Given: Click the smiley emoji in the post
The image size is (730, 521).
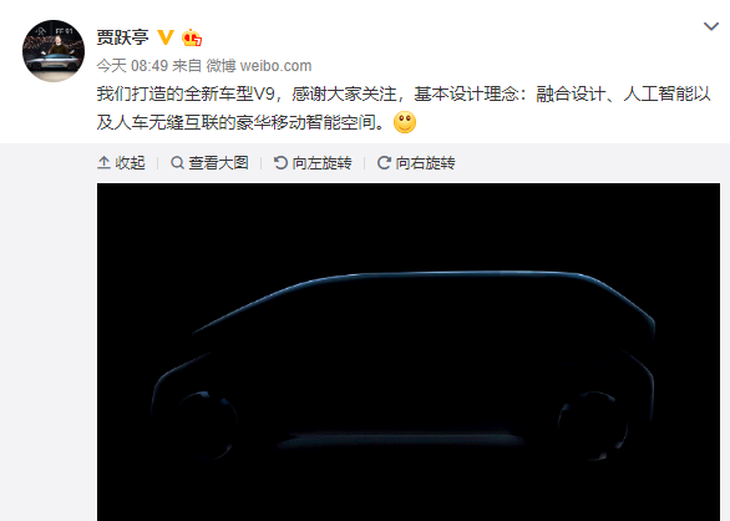Looking at the screenshot, I should click(405, 122).
